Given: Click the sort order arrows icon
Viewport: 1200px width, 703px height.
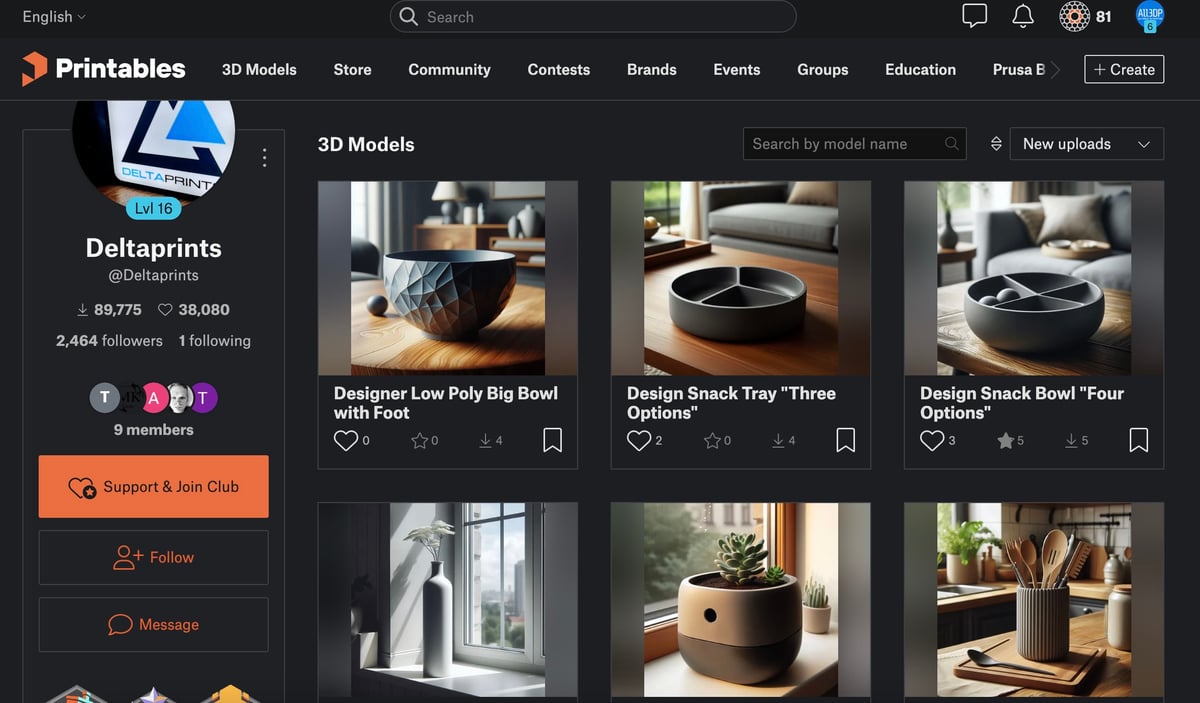Looking at the screenshot, I should point(996,144).
